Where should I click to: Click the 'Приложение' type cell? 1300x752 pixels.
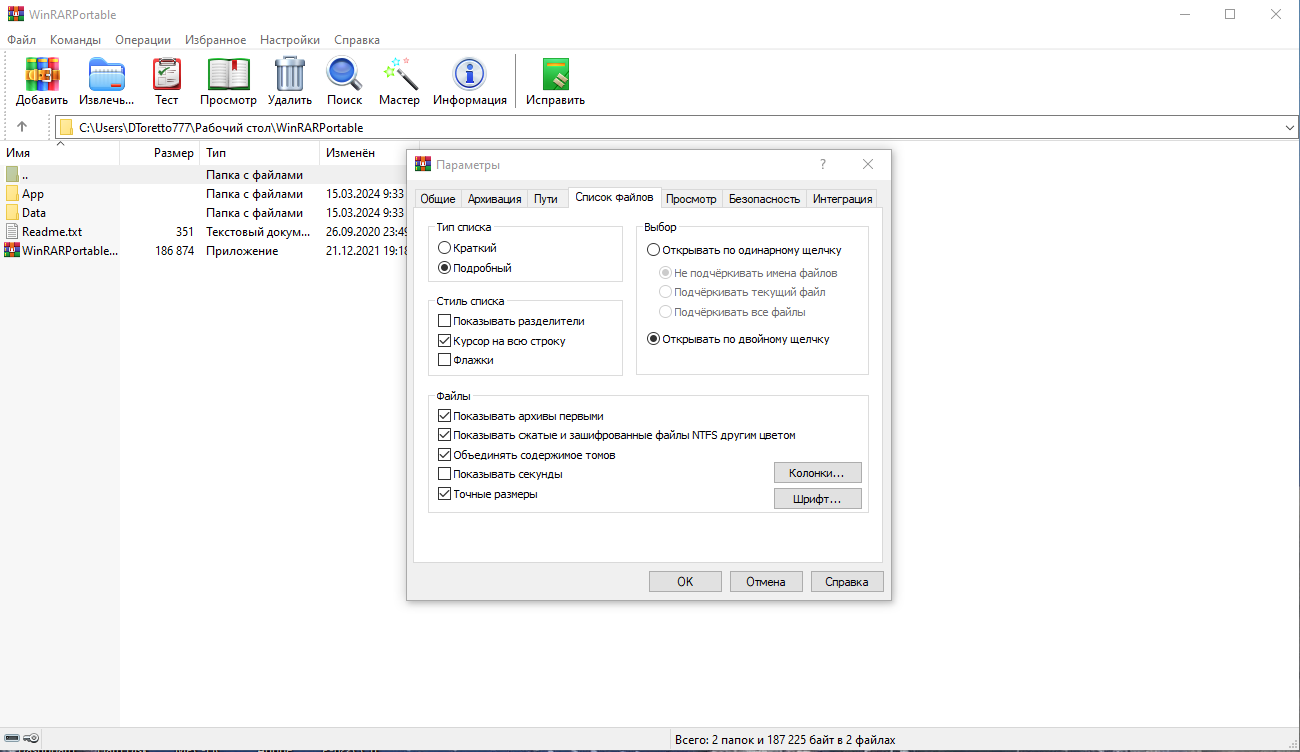coord(242,251)
